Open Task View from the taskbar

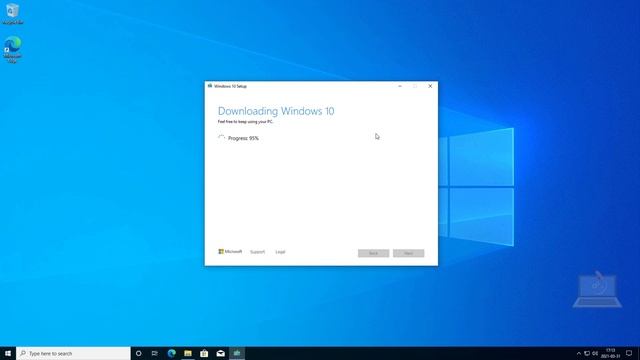pos(155,353)
